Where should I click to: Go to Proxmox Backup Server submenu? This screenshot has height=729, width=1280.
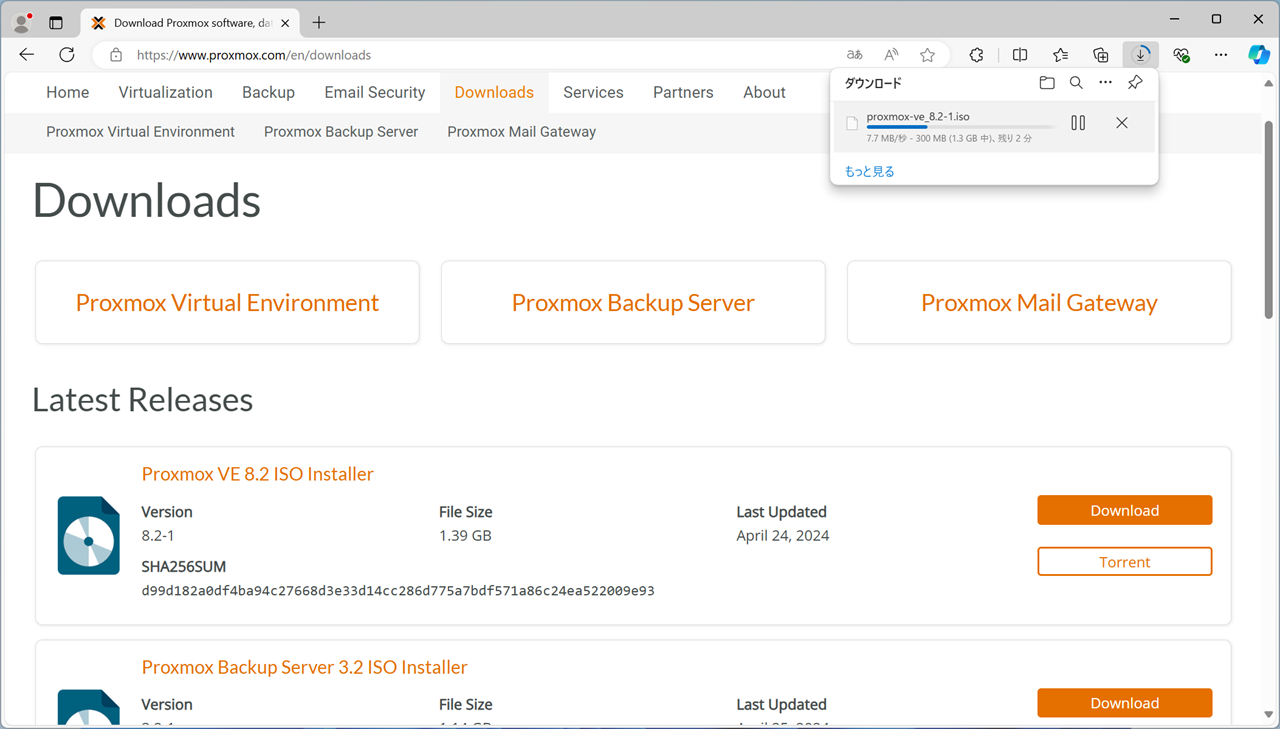(x=341, y=132)
